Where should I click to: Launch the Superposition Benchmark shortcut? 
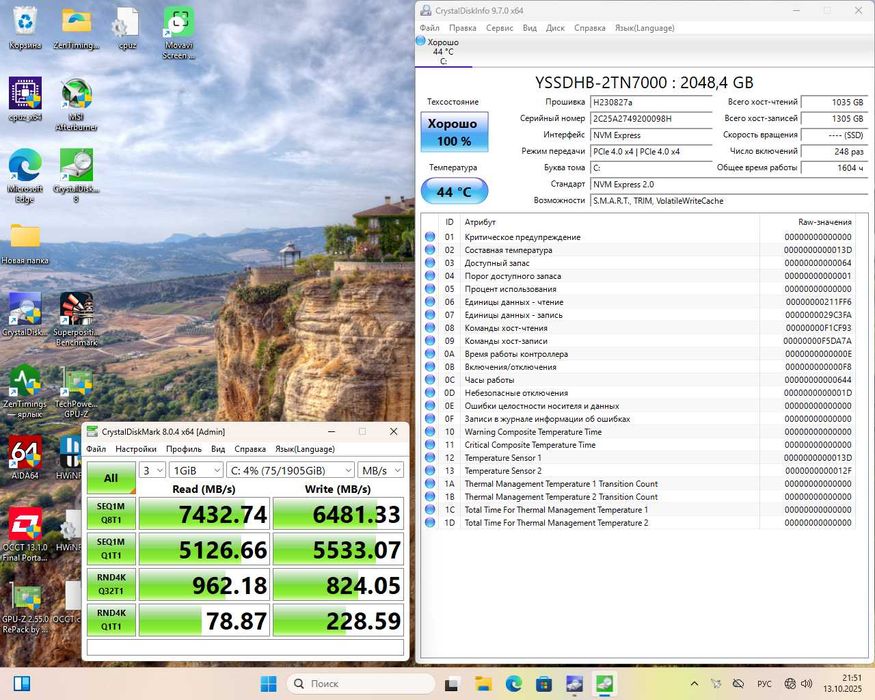[x=77, y=311]
